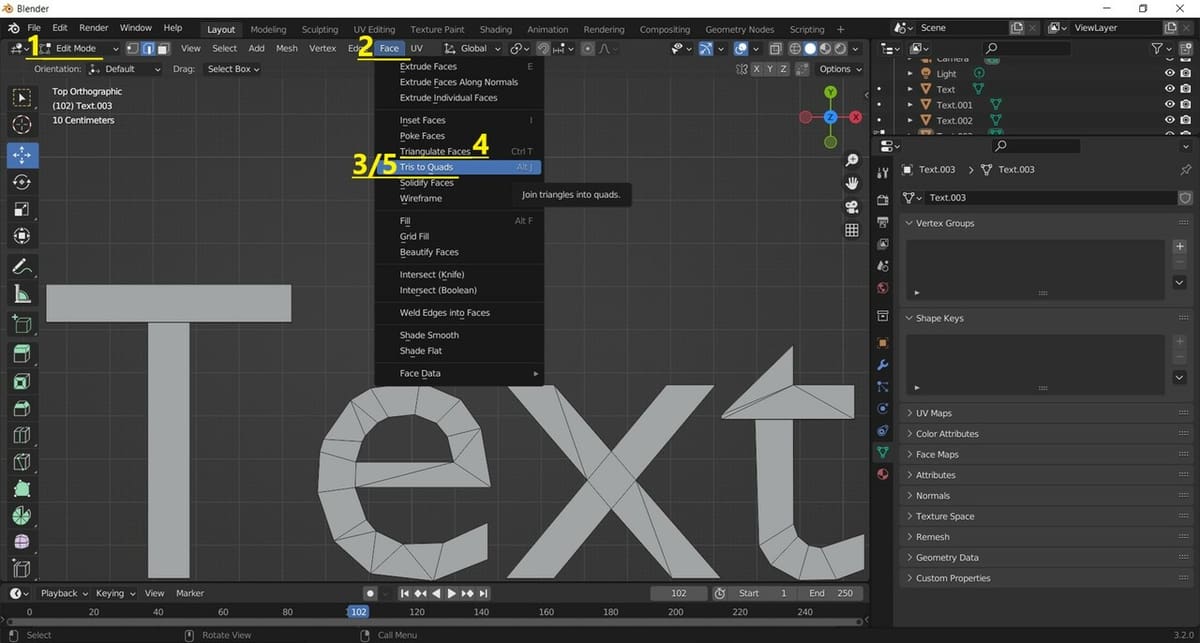Toggle auto keying record button
The width and height of the screenshot is (1200, 643).
coord(370,593)
